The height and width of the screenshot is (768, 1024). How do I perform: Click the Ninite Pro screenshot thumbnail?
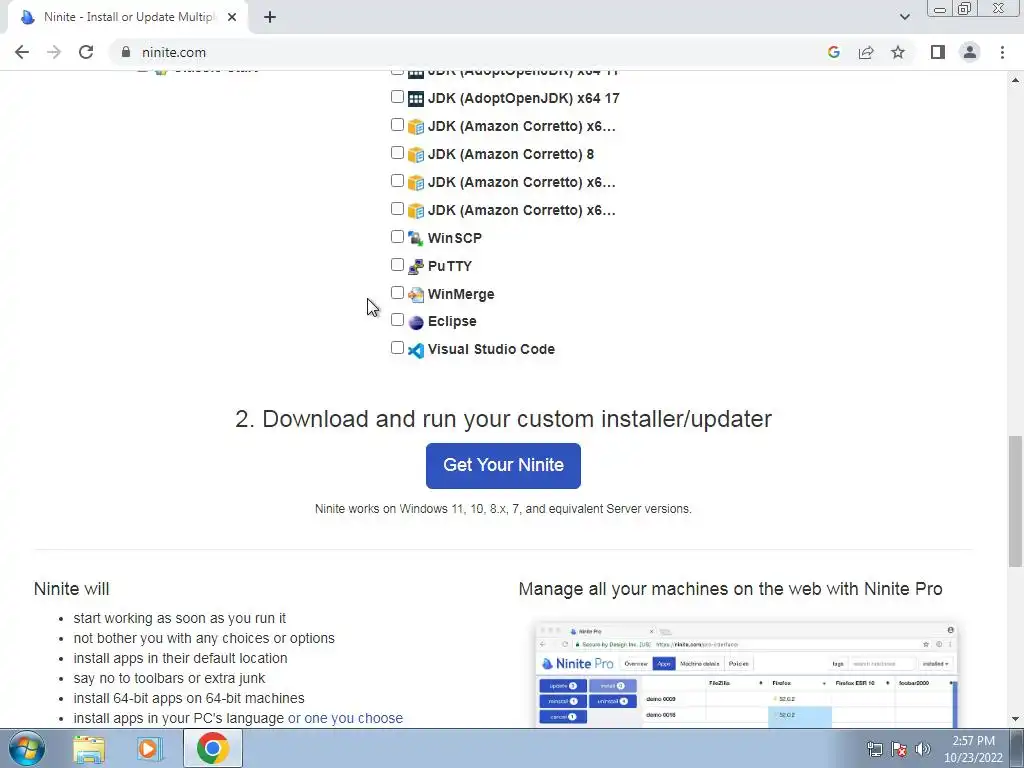pyautogui.click(x=746, y=675)
